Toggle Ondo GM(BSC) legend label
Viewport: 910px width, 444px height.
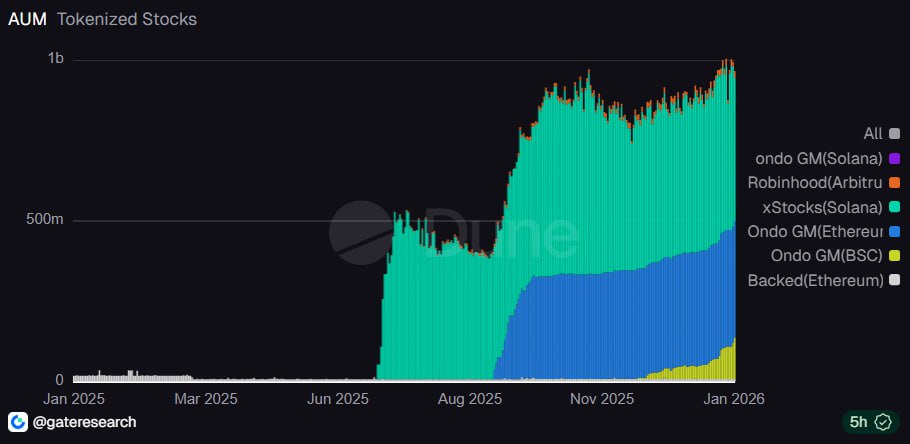coord(827,256)
